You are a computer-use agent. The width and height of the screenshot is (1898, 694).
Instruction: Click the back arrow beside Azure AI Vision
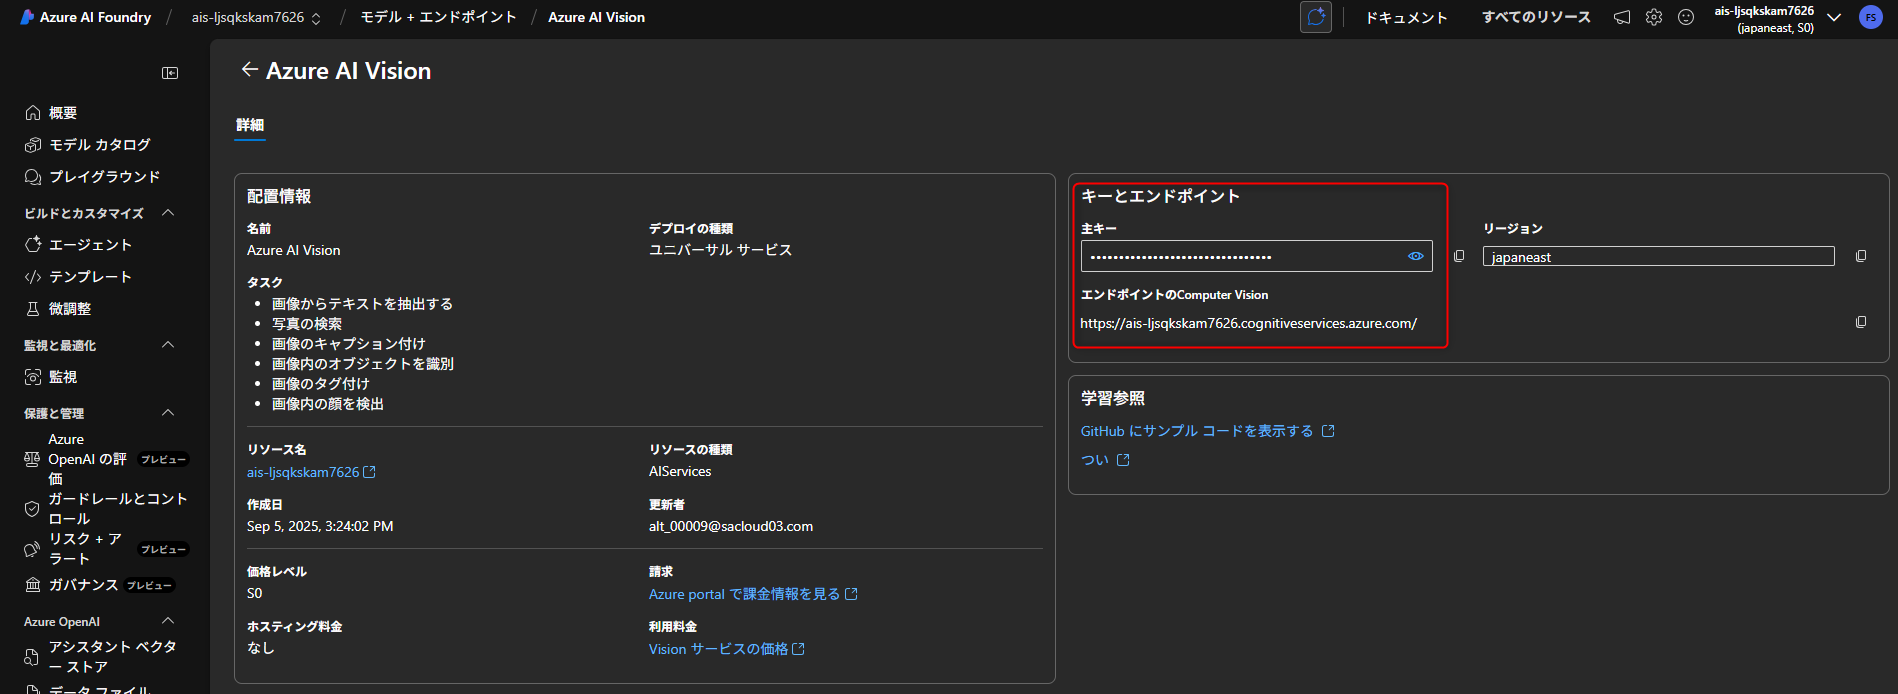pos(249,70)
